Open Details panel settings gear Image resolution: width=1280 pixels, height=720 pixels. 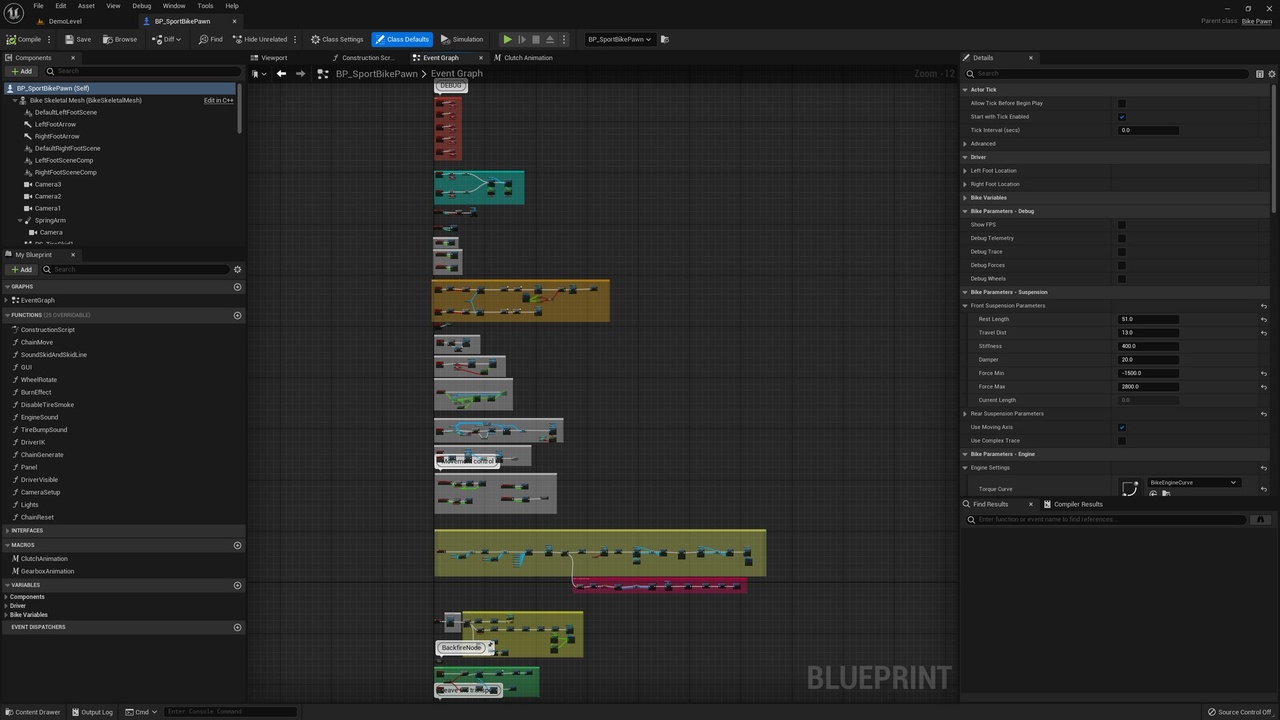click(x=1272, y=73)
